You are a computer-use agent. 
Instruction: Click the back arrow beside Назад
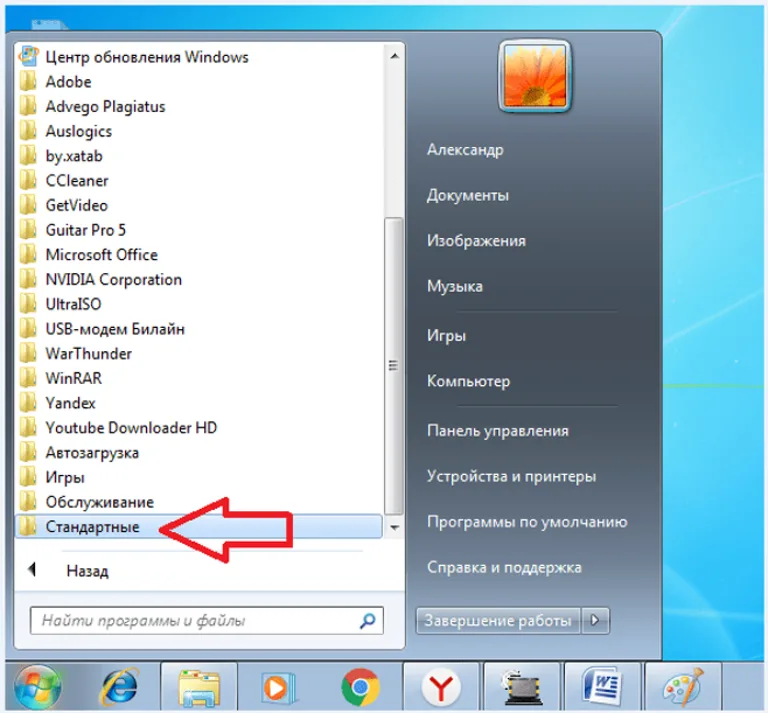[x=32, y=570]
